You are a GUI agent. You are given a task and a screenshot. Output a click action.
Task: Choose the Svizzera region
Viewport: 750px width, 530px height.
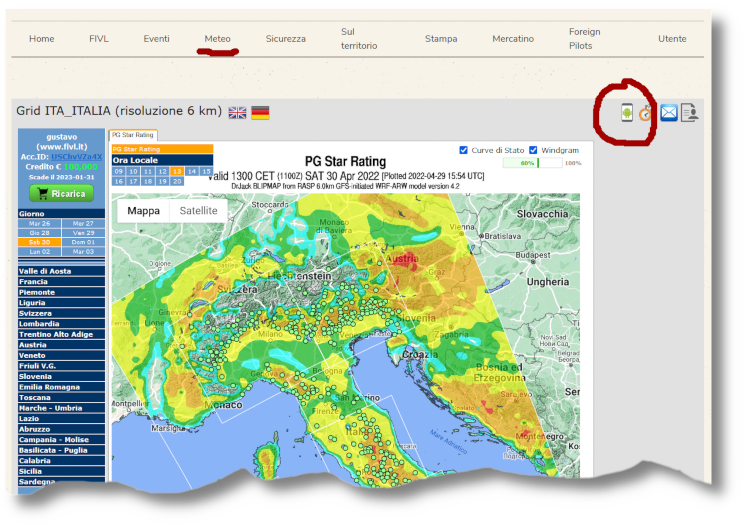[x=61, y=313]
